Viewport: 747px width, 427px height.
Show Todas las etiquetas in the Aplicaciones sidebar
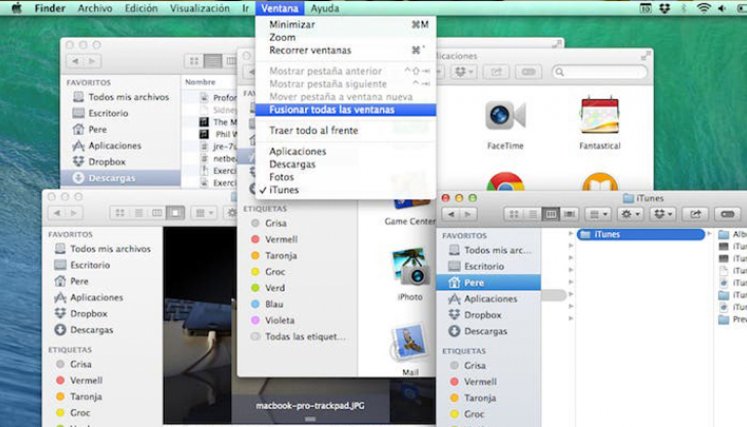[x=299, y=336]
